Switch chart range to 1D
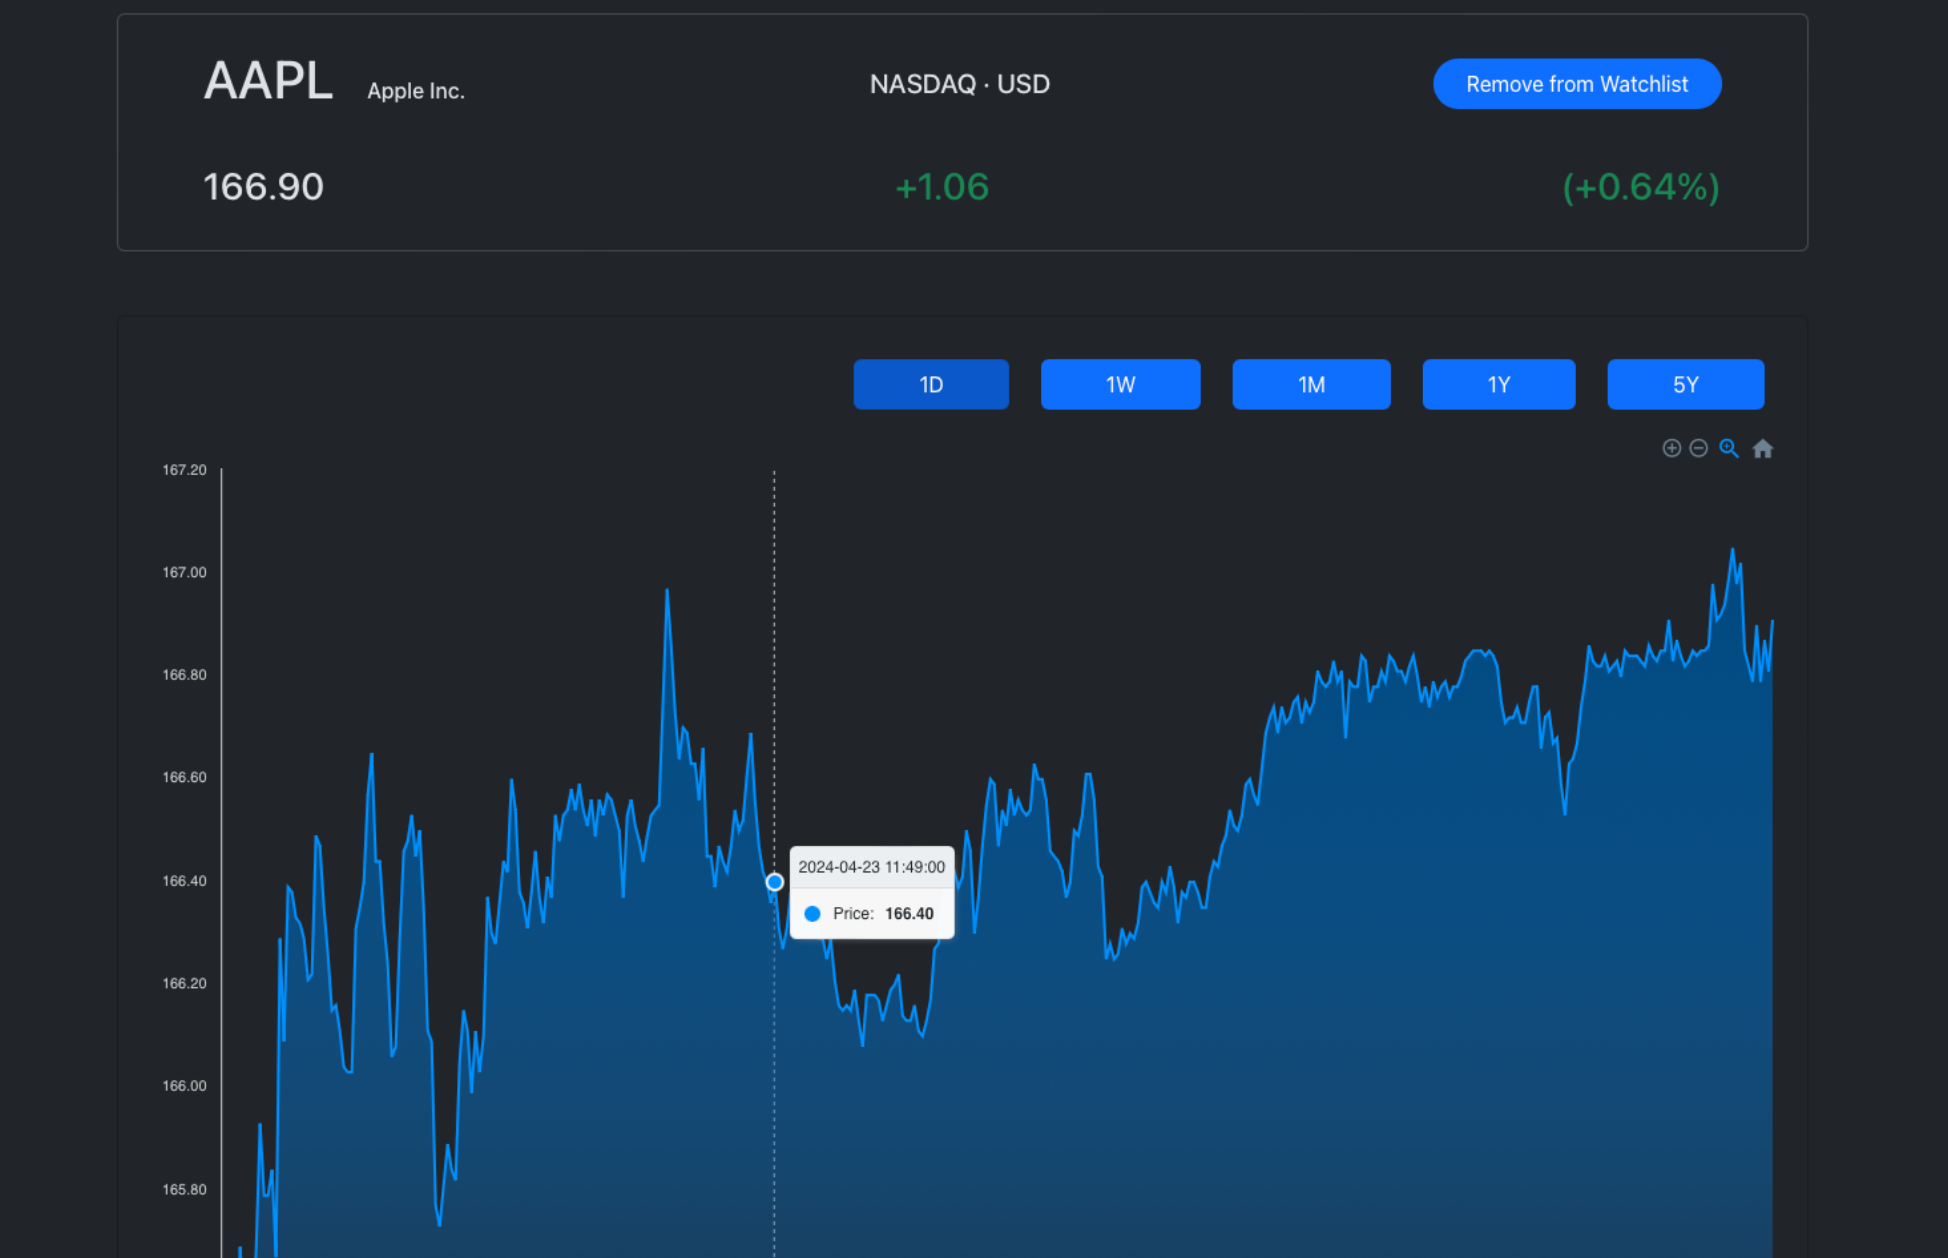The width and height of the screenshot is (1948, 1258). click(x=930, y=385)
